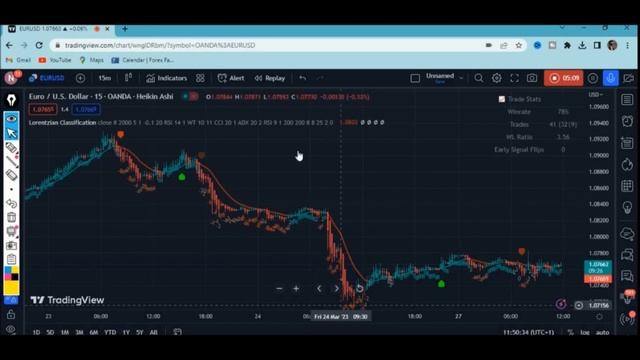Click the quick search magnifier icon
This screenshot has width=640, height=360.
click(479, 78)
